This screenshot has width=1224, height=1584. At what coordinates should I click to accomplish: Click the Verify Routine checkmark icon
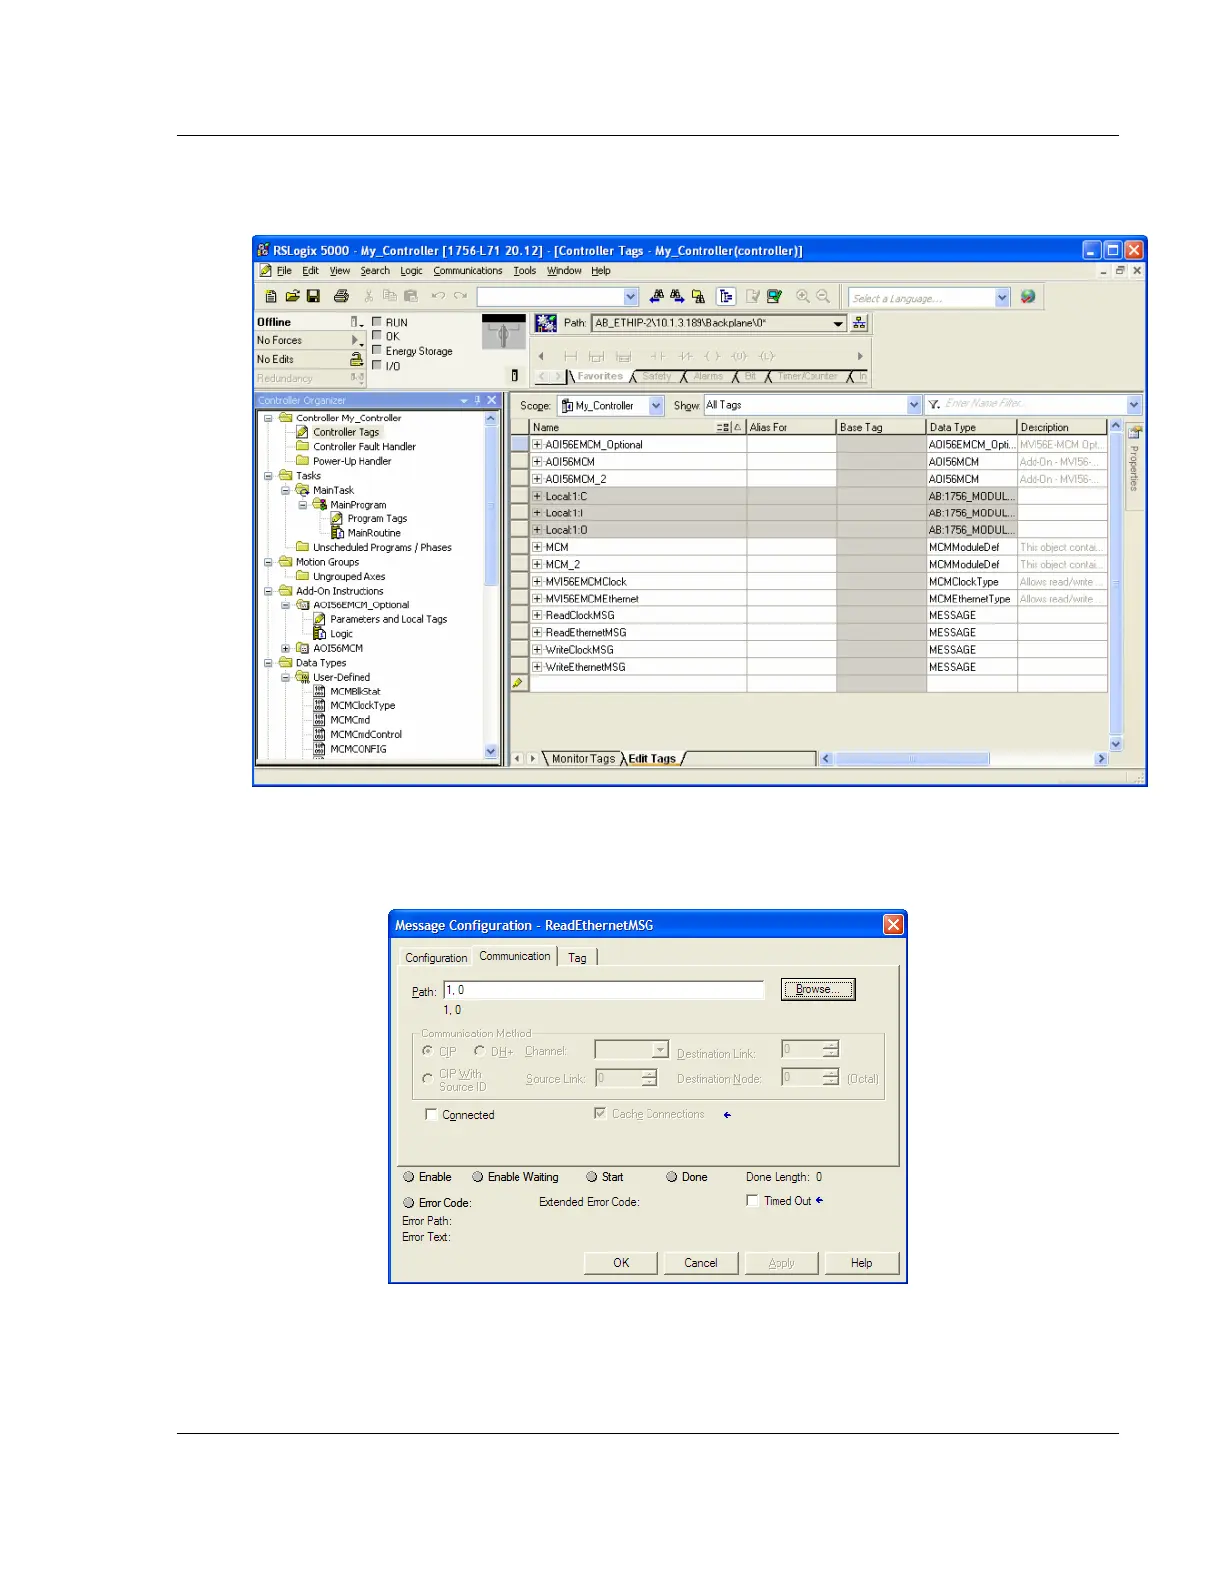[753, 297]
